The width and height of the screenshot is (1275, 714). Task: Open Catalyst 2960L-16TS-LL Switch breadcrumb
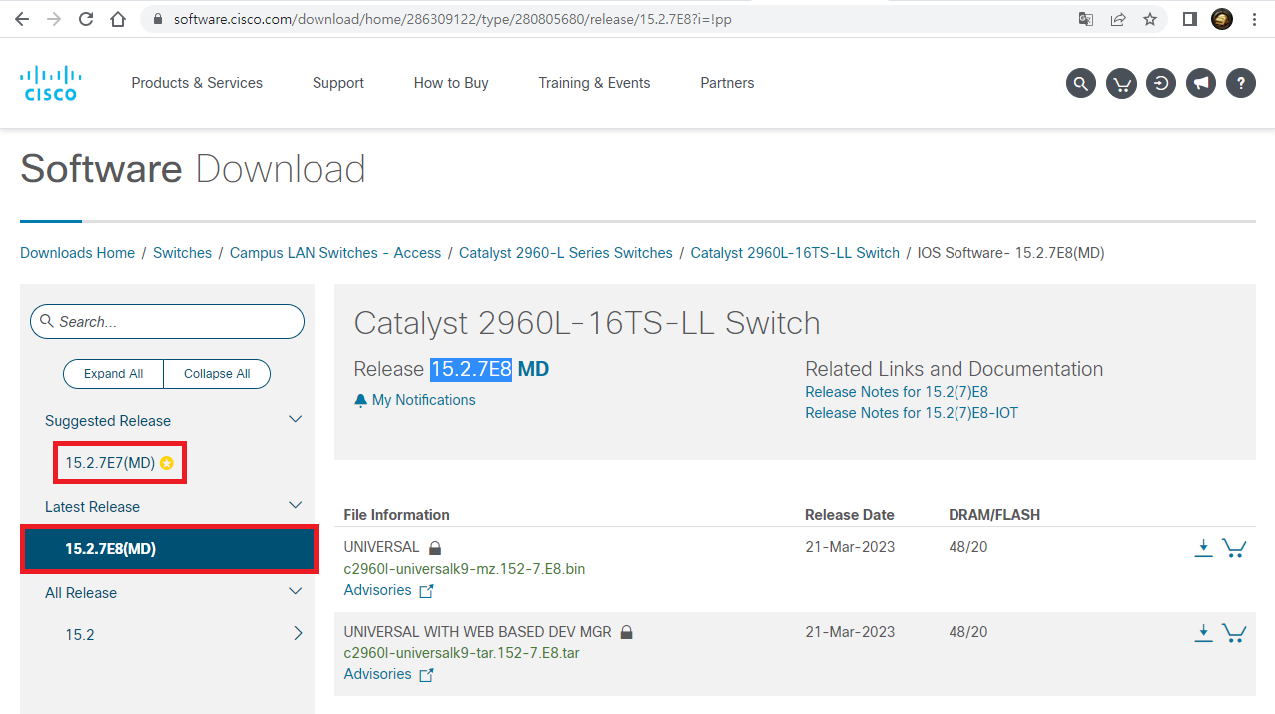click(x=795, y=253)
